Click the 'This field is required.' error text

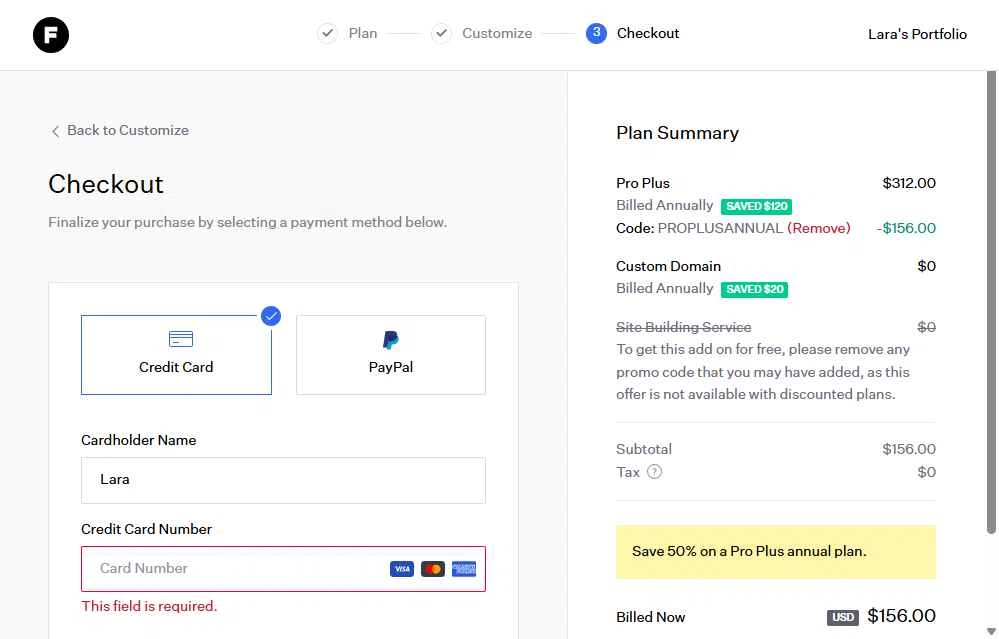(x=149, y=606)
